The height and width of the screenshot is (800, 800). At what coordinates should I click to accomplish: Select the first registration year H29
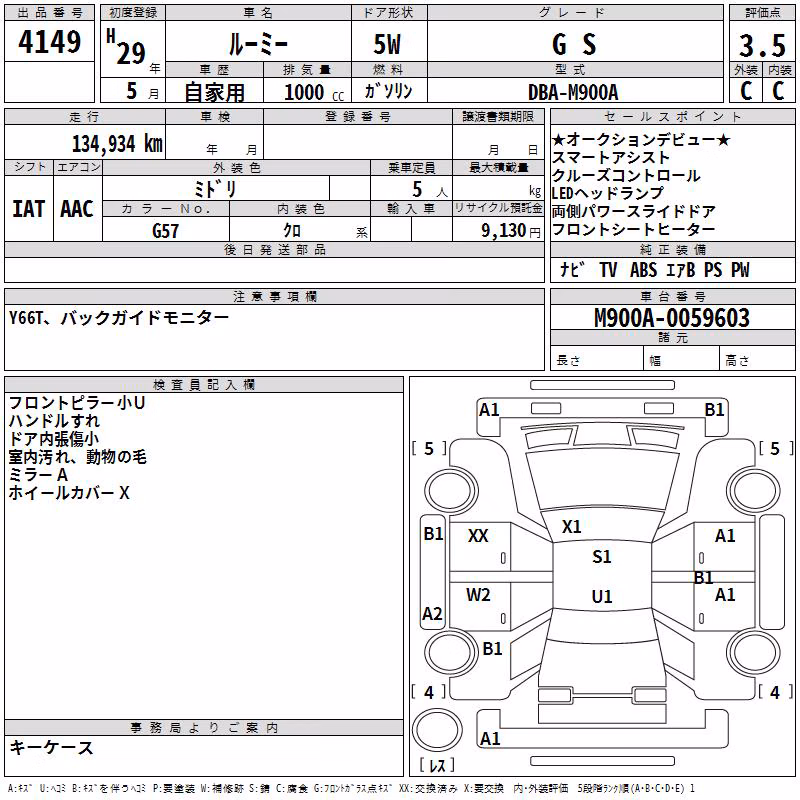coord(126,48)
